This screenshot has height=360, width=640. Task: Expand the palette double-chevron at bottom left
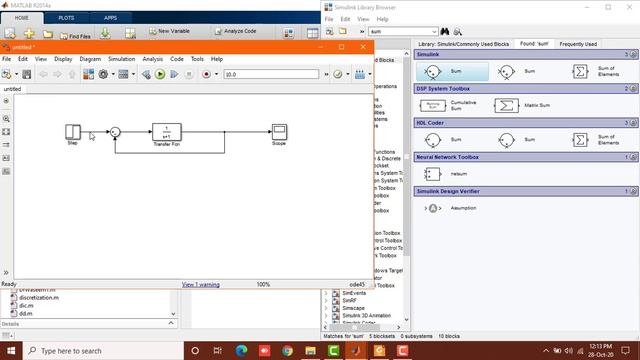coord(6,272)
